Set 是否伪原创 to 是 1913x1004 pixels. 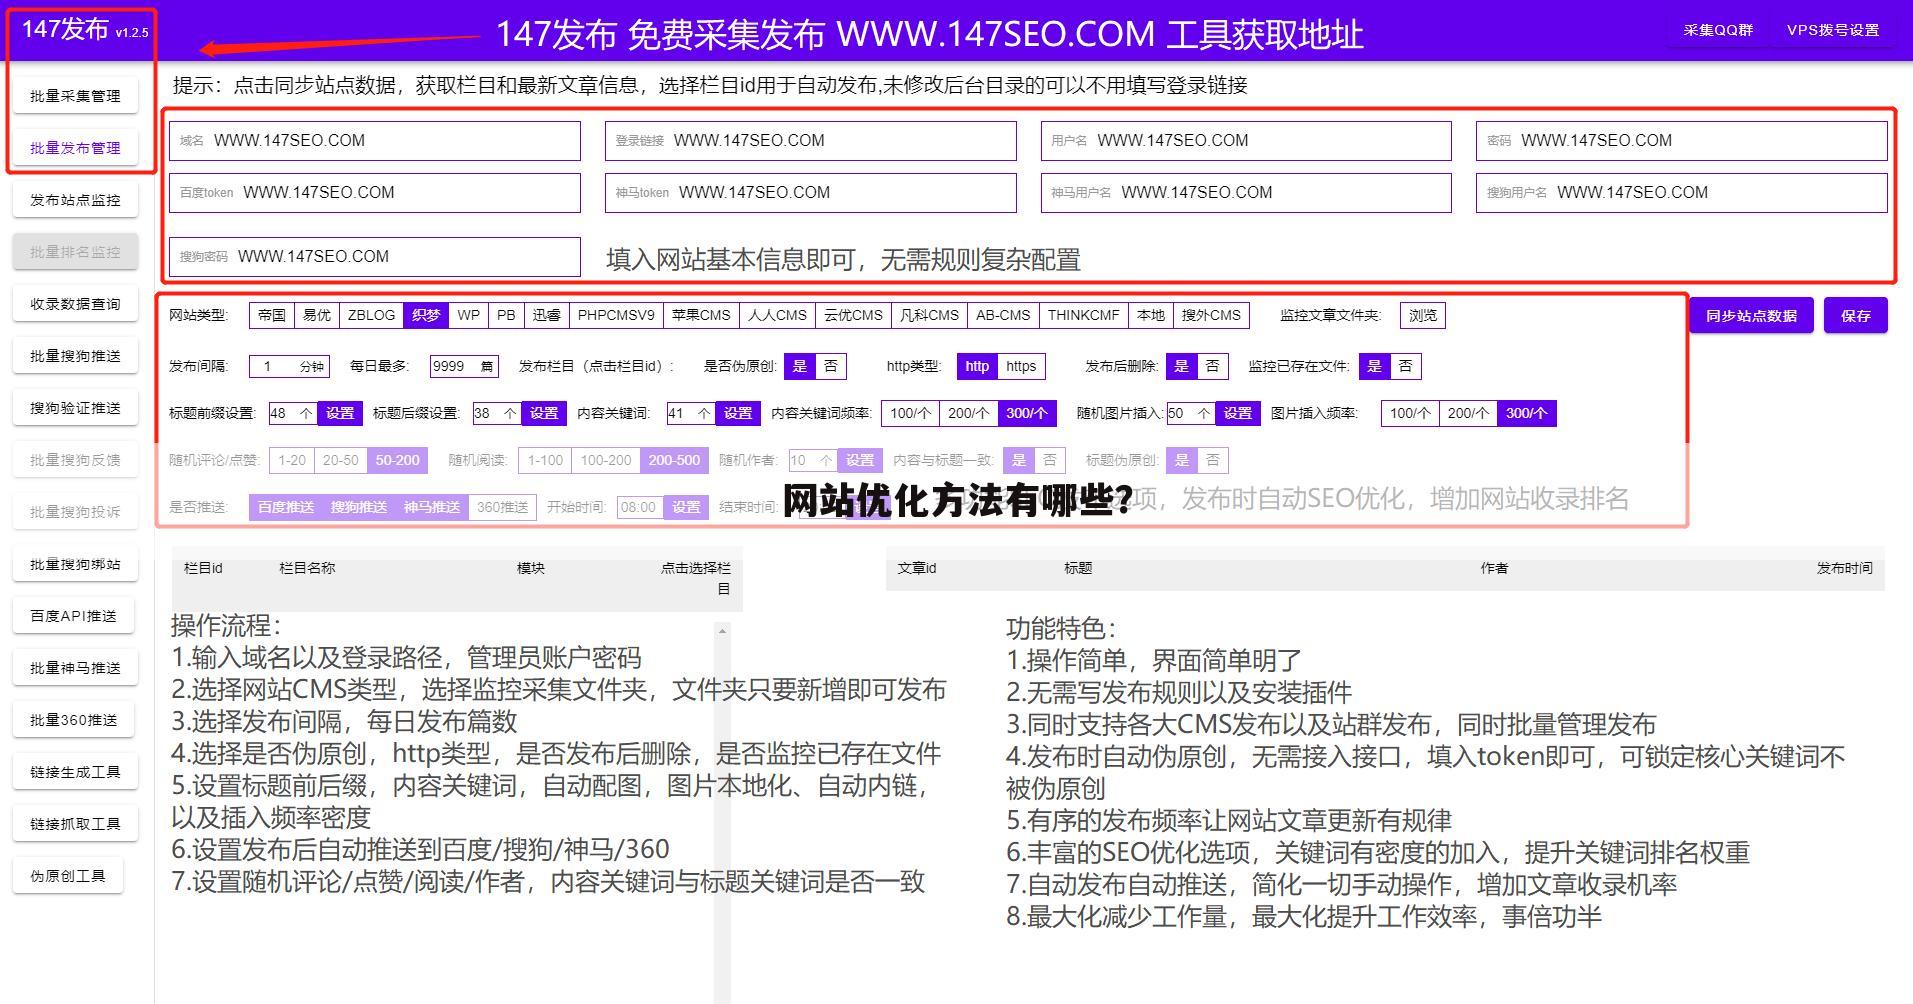coord(800,367)
